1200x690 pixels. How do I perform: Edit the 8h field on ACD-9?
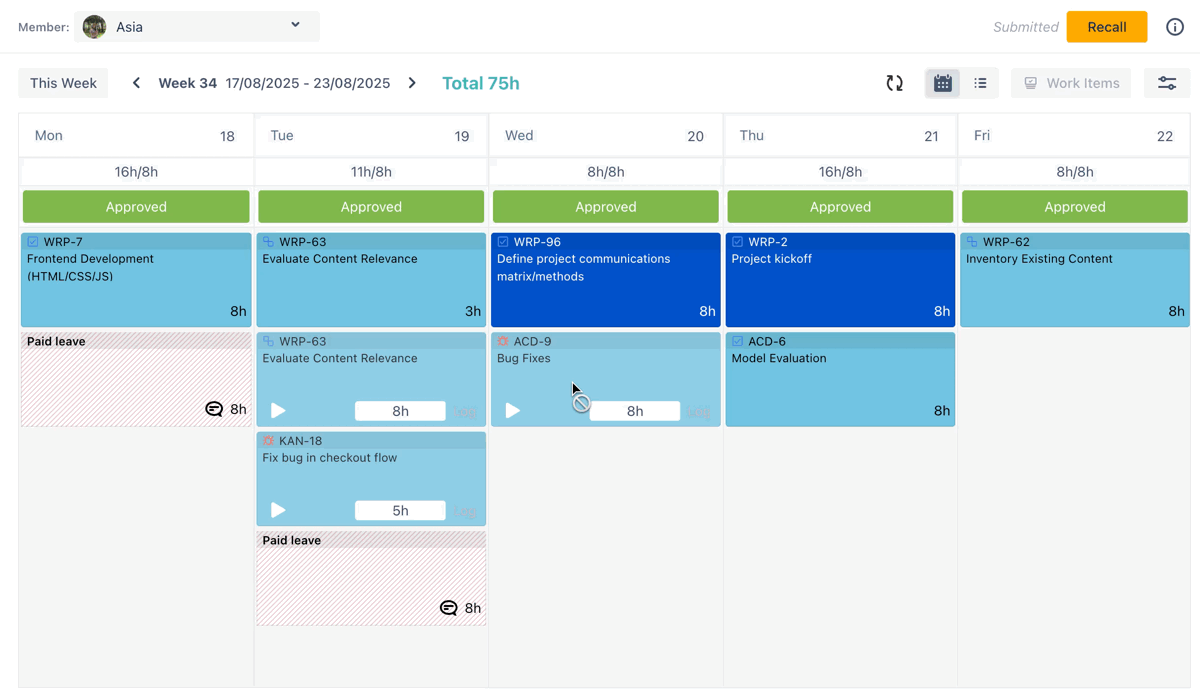[x=635, y=411]
